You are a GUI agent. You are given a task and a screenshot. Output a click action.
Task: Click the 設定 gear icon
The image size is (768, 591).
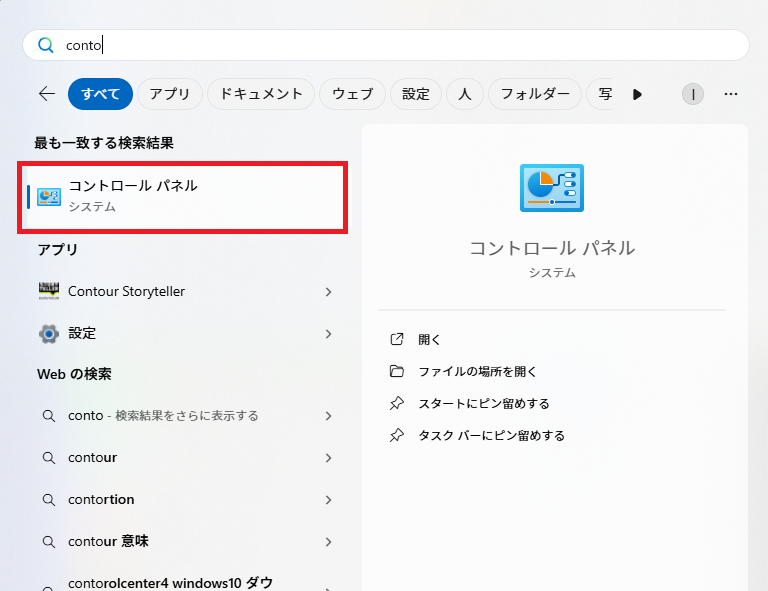tap(48, 333)
